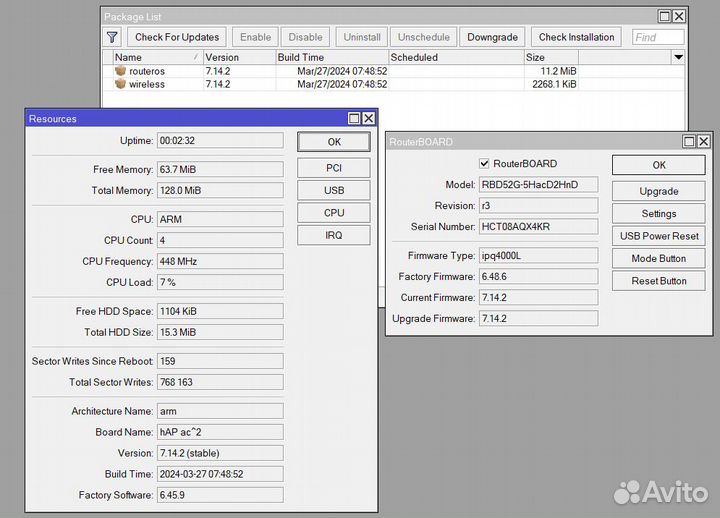Maximize the Package List window
The width and height of the screenshot is (720, 518).
pos(664,17)
